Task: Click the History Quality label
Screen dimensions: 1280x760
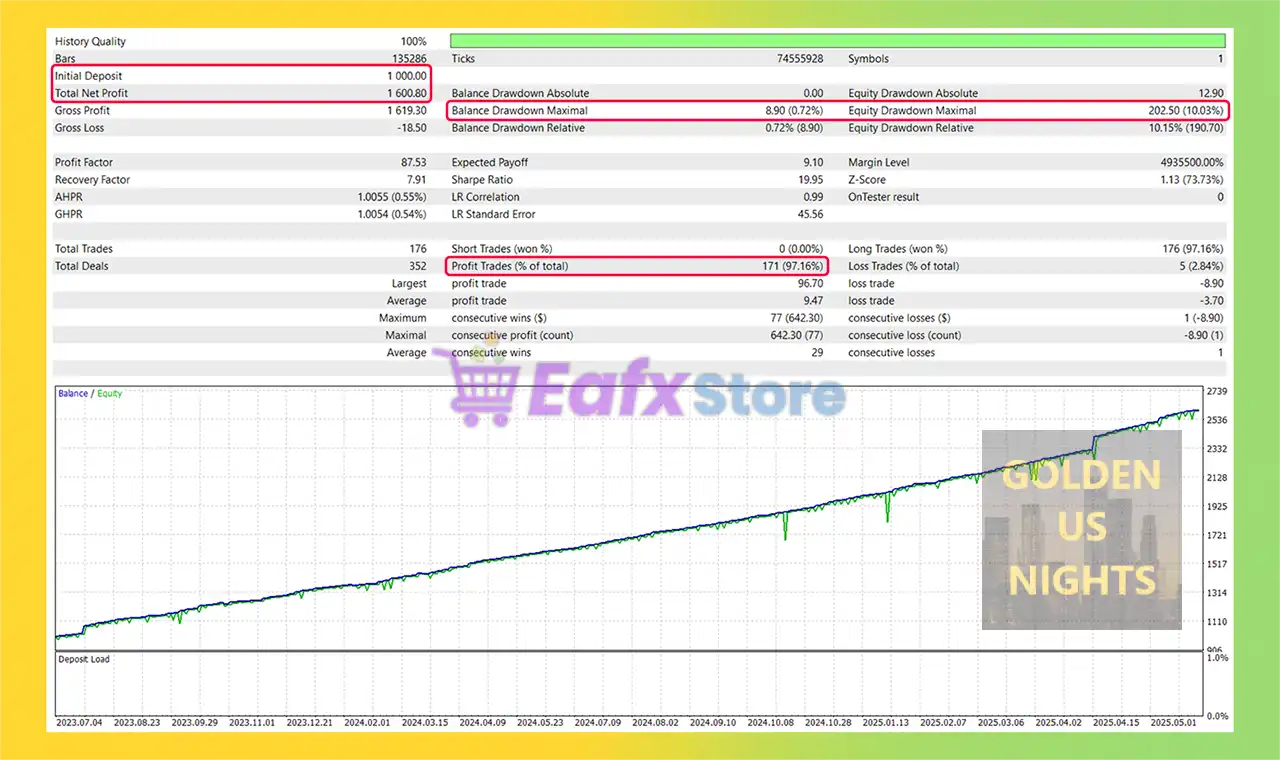Action: point(90,42)
